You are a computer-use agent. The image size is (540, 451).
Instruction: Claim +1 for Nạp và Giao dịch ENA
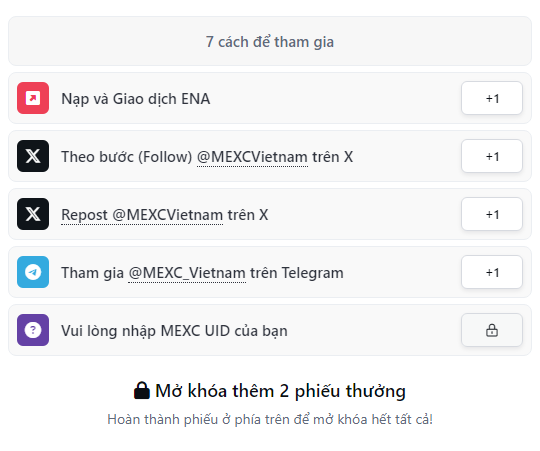492,98
